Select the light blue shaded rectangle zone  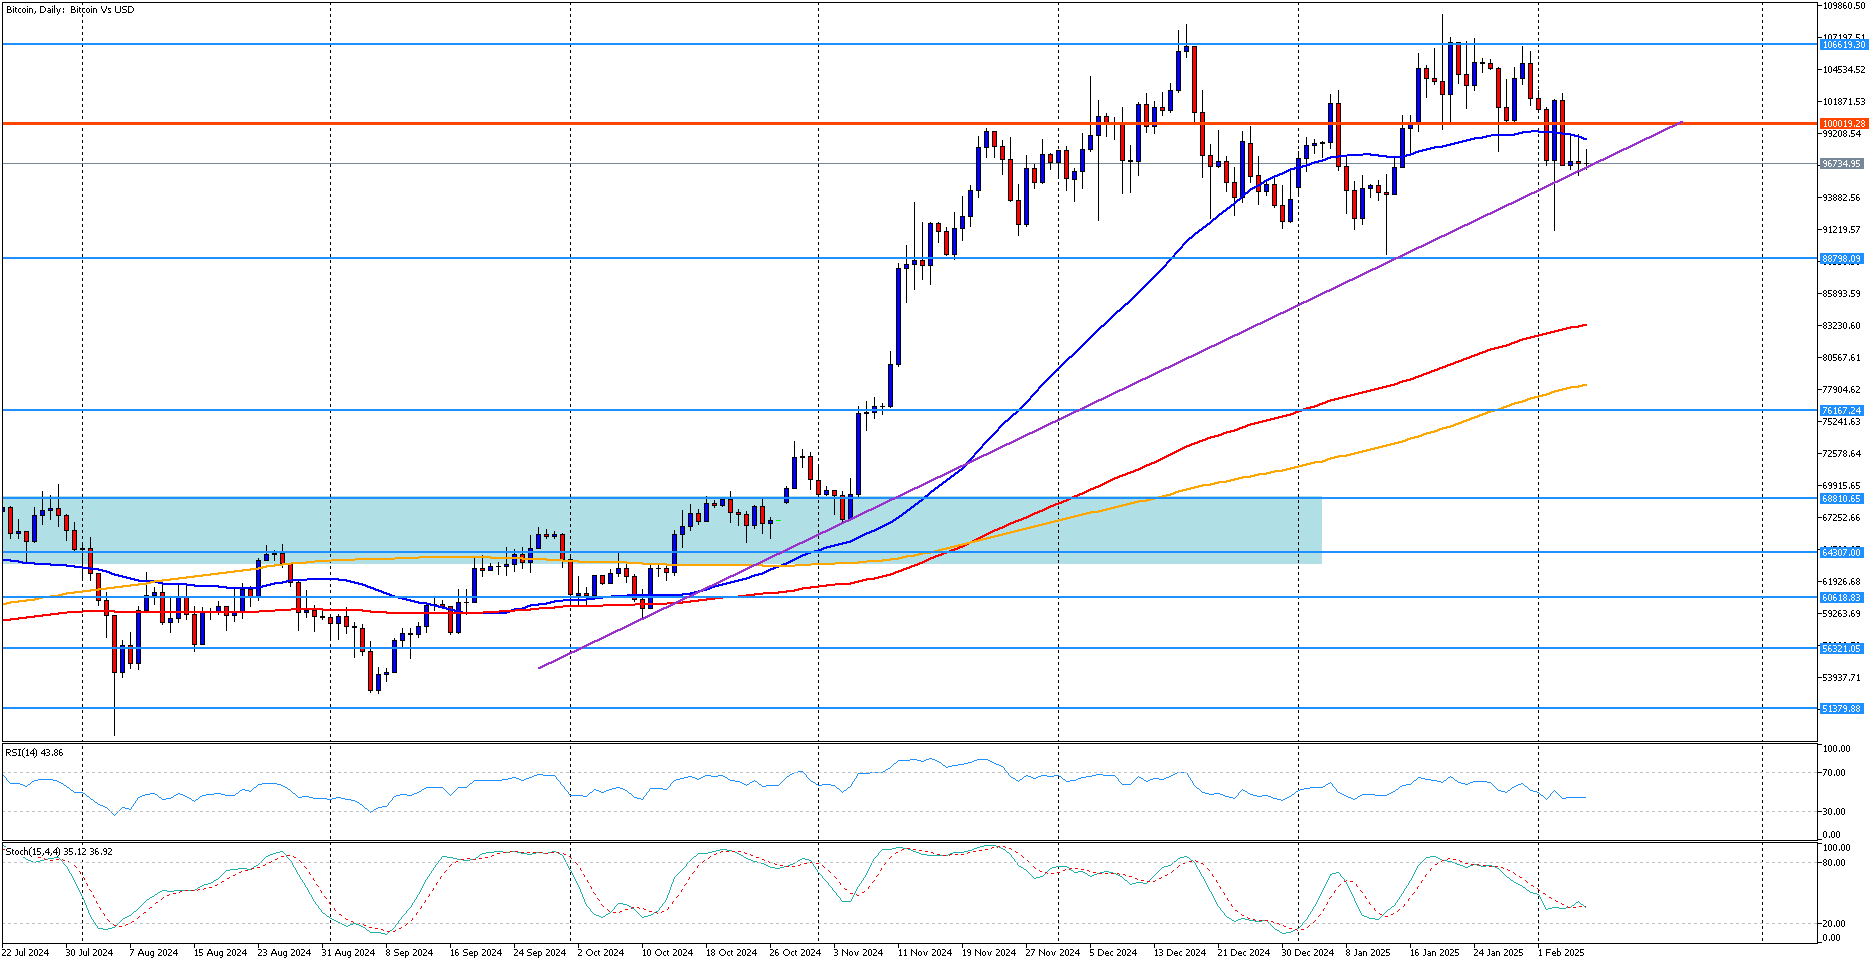coord(662,530)
